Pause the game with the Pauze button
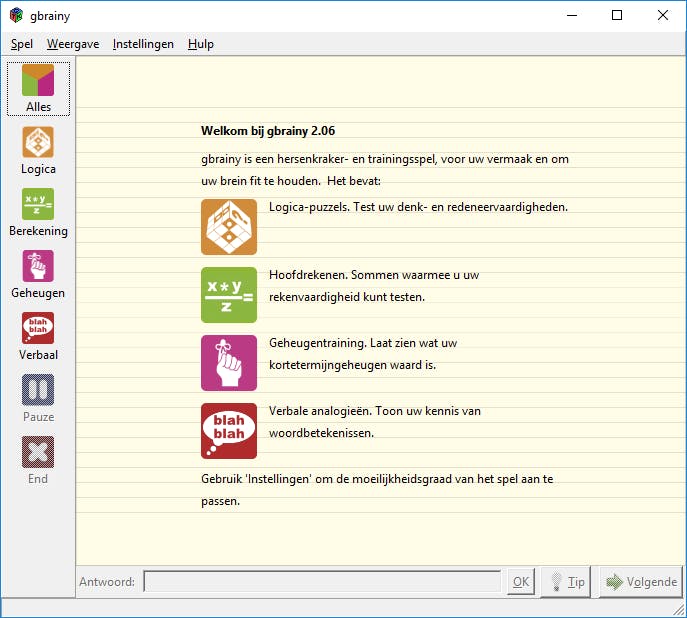 pyautogui.click(x=38, y=398)
